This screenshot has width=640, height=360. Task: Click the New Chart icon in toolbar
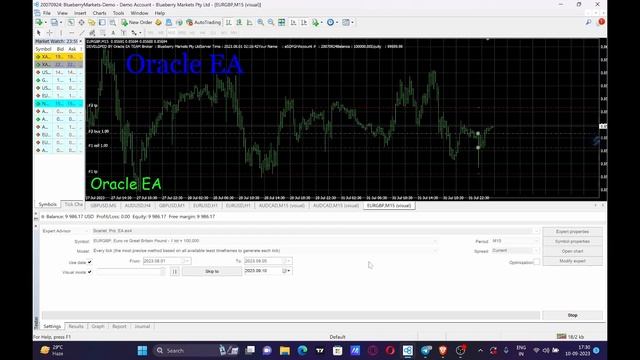pos(39,22)
